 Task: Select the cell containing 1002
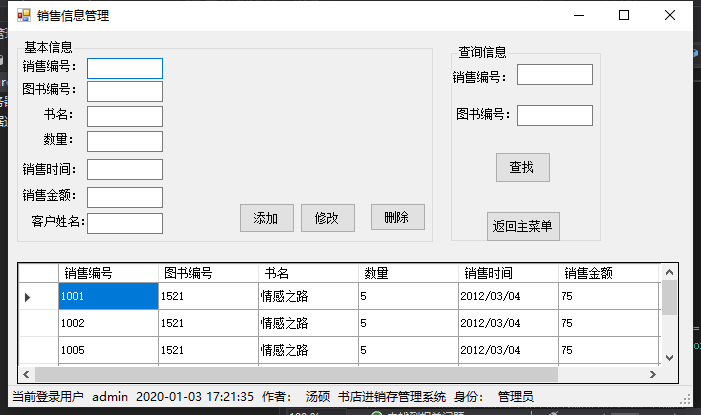(x=109, y=323)
